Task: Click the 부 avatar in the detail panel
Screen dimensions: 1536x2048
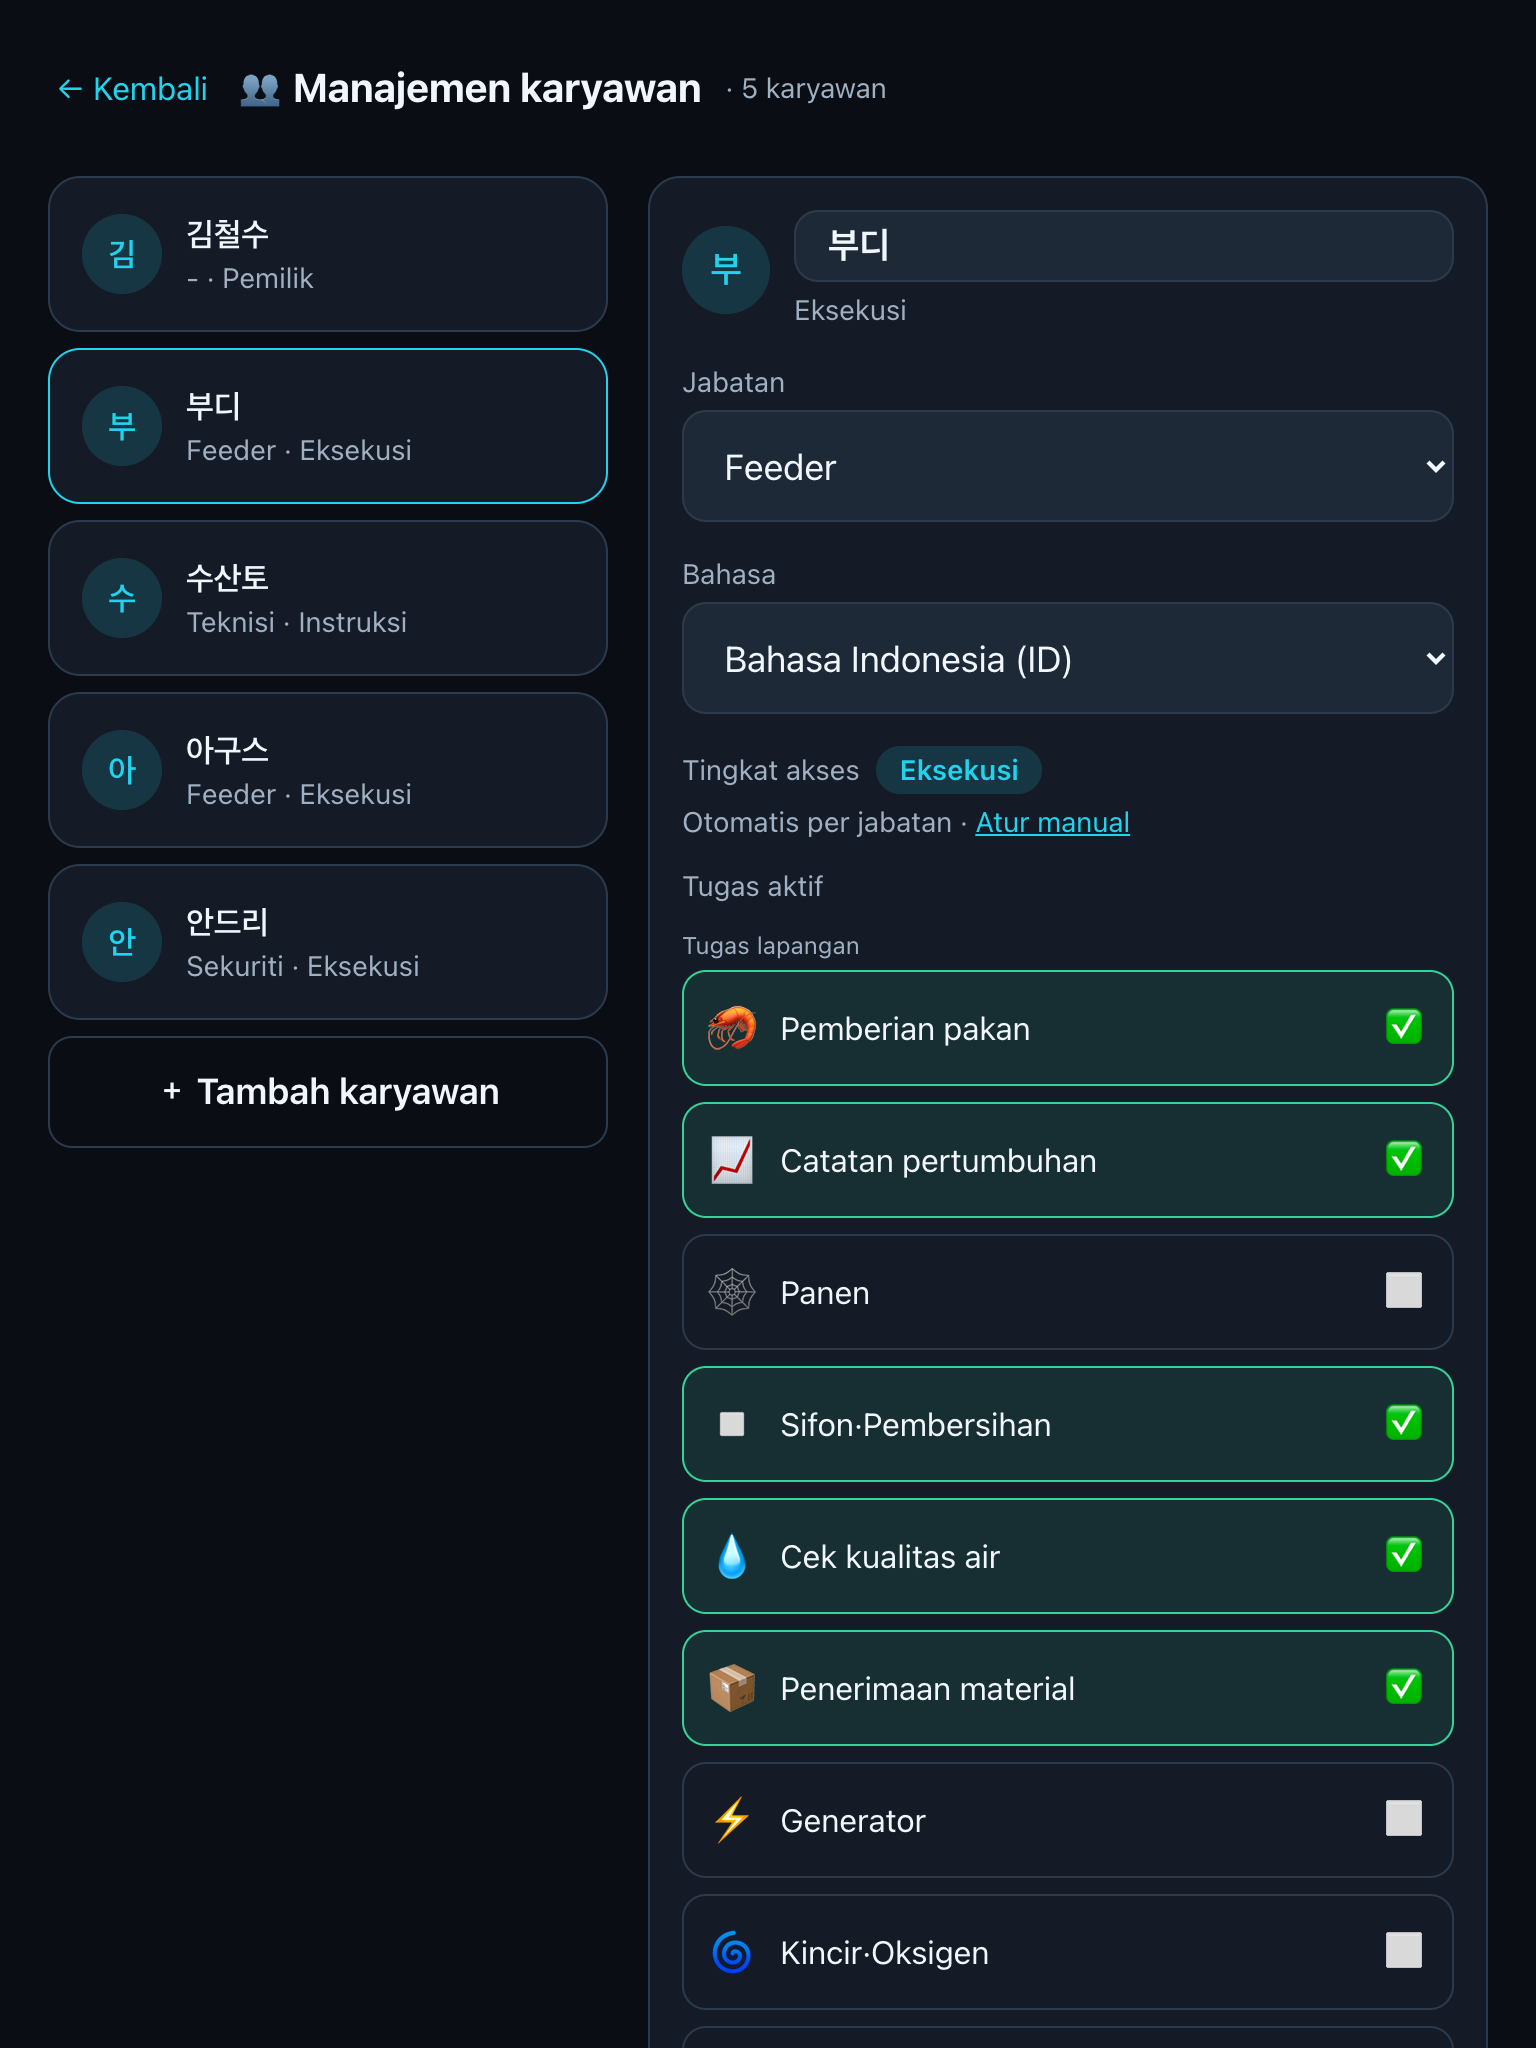Action: (x=726, y=270)
